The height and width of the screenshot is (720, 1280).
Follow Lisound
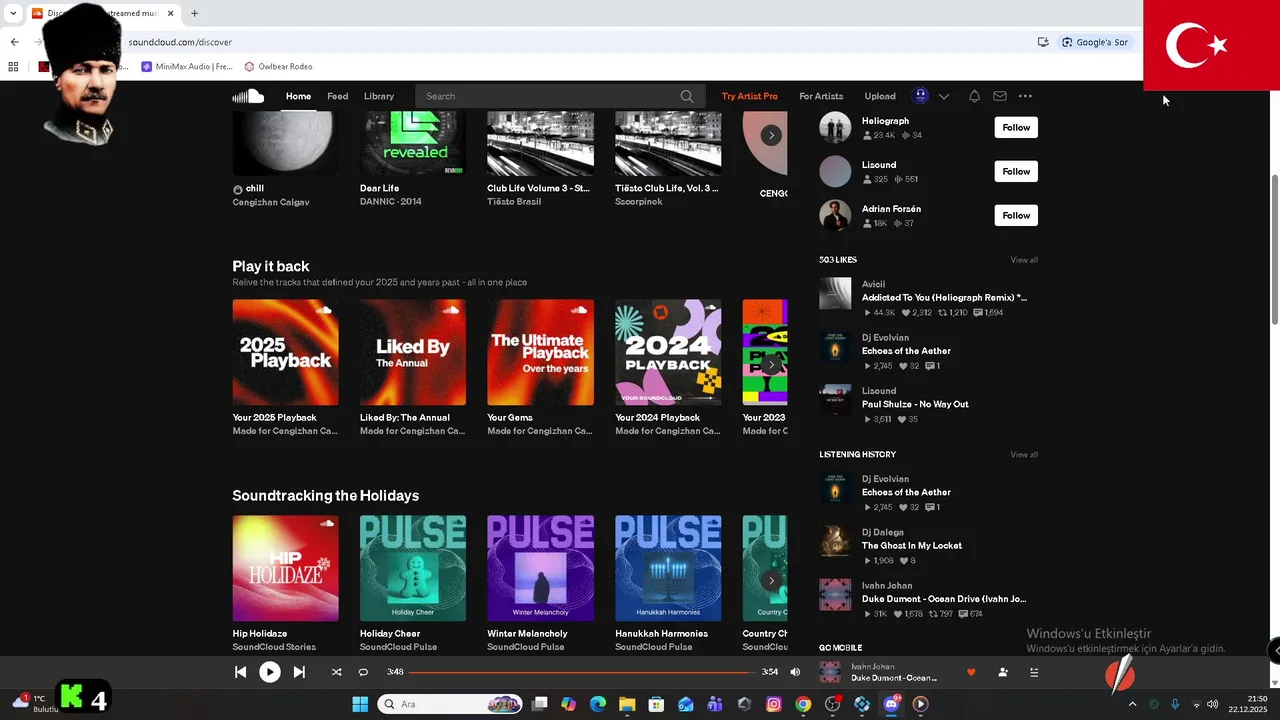click(x=1016, y=171)
